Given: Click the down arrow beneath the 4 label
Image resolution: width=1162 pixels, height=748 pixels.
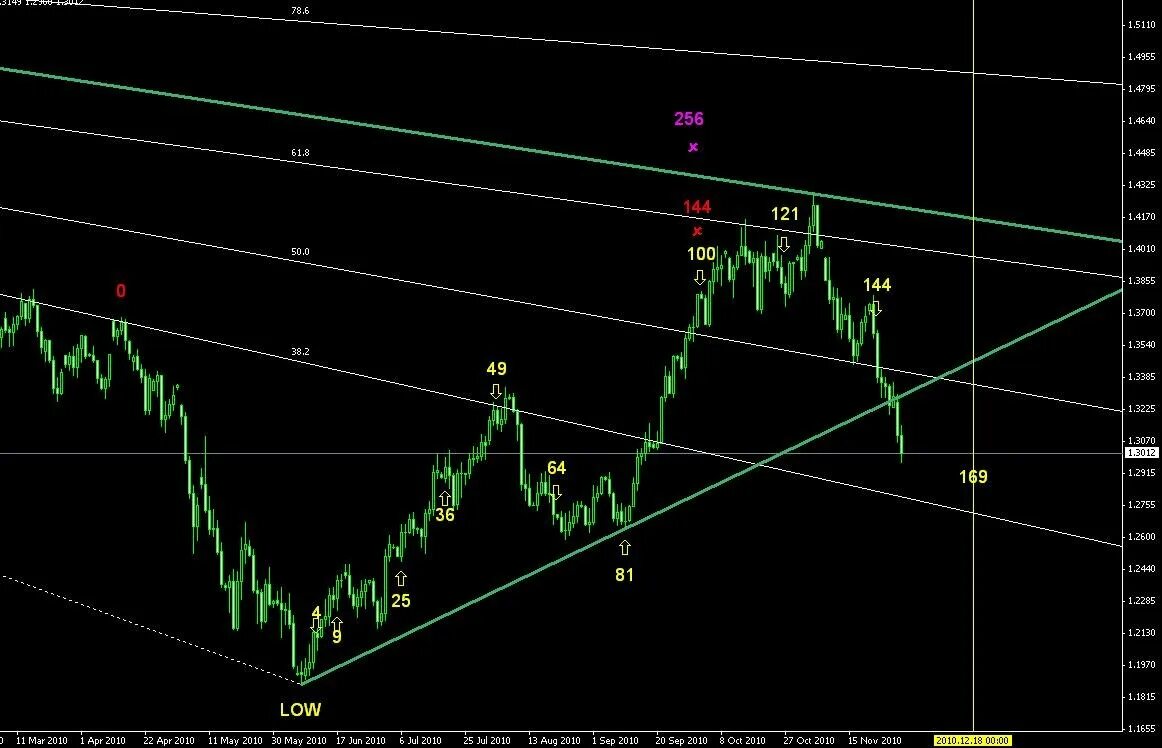Looking at the screenshot, I should point(316,626).
